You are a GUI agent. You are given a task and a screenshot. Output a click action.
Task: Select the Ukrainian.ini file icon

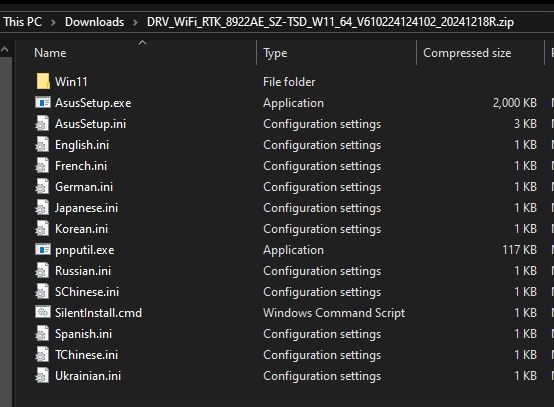42,376
